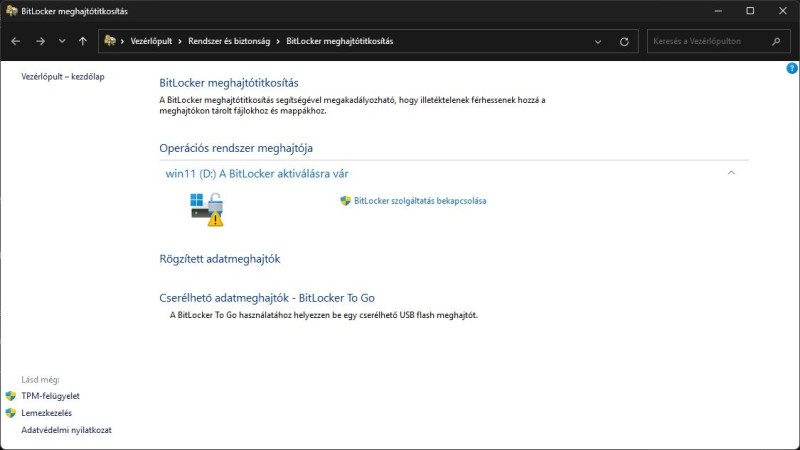Screen dimensions: 800x450
Task: Click BitLocker szolgáltatás bekapcsolása link
Action: point(420,201)
